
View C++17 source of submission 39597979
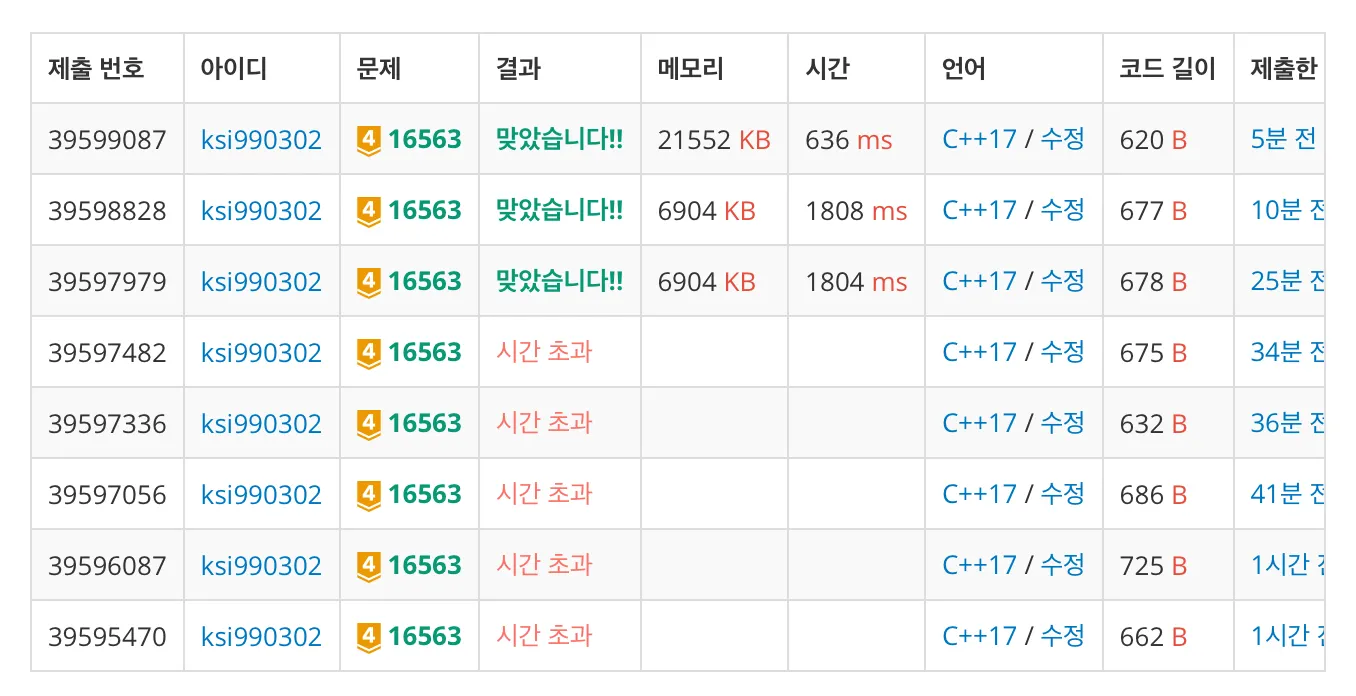click(x=979, y=282)
